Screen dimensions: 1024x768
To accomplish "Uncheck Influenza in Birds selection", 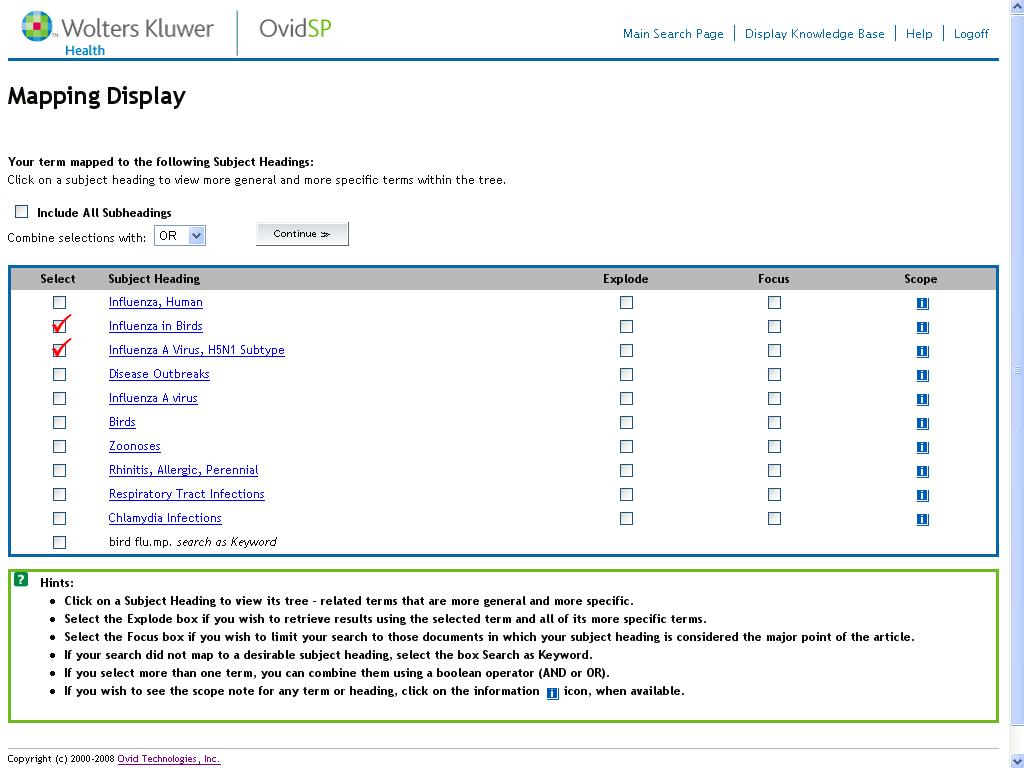I will pyautogui.click(x=59, y=326).
